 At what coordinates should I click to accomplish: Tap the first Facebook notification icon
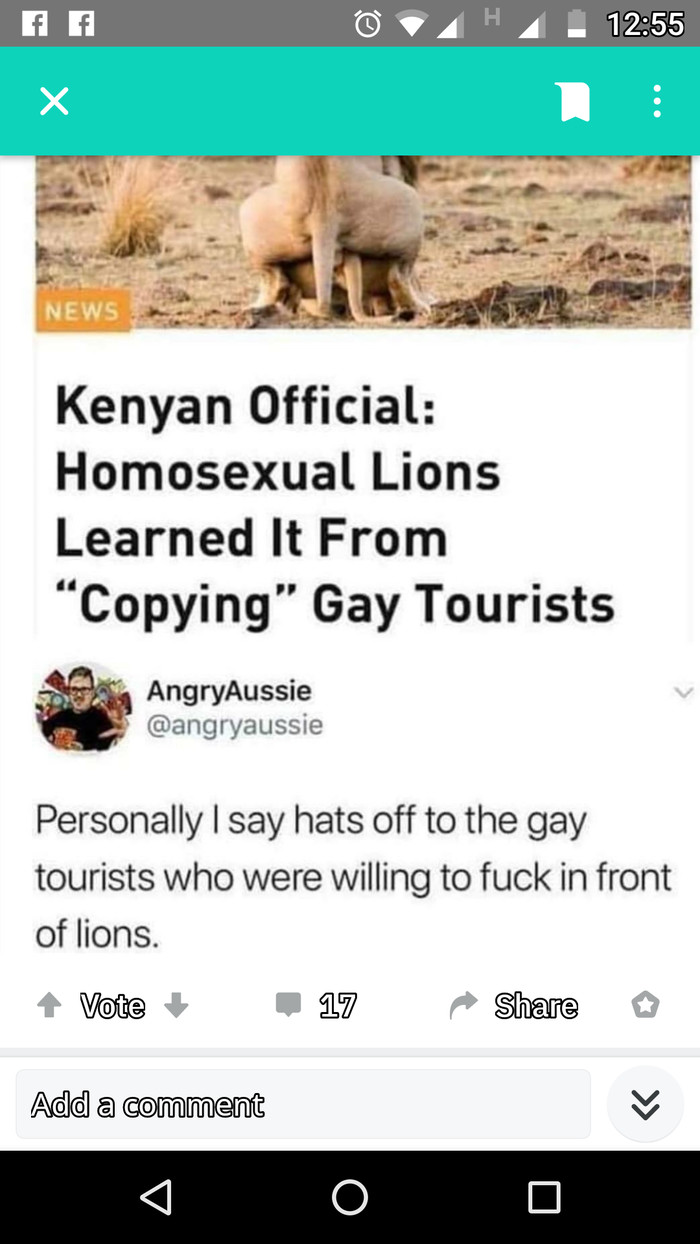click(x=36, y=23)
